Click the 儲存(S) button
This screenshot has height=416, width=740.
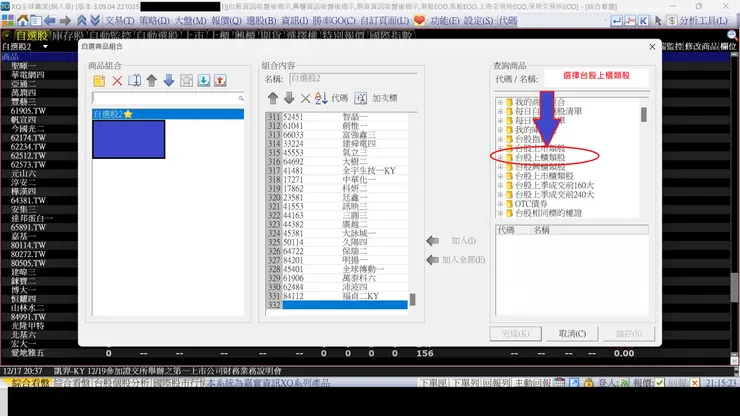click(x=629, y=333)
